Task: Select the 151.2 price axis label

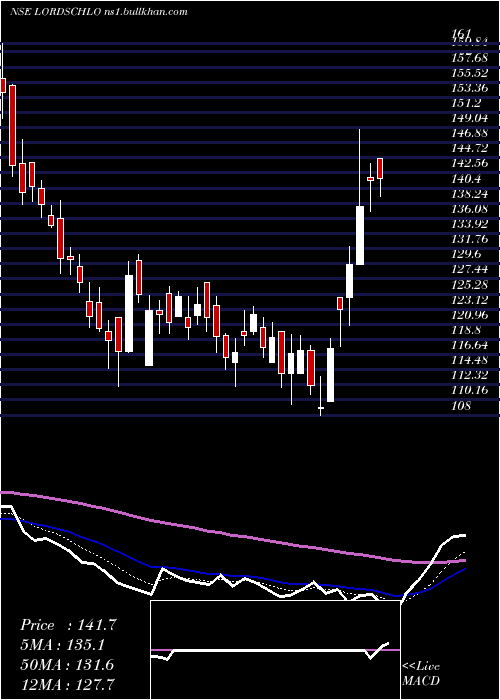Action: tap(467, 103)
